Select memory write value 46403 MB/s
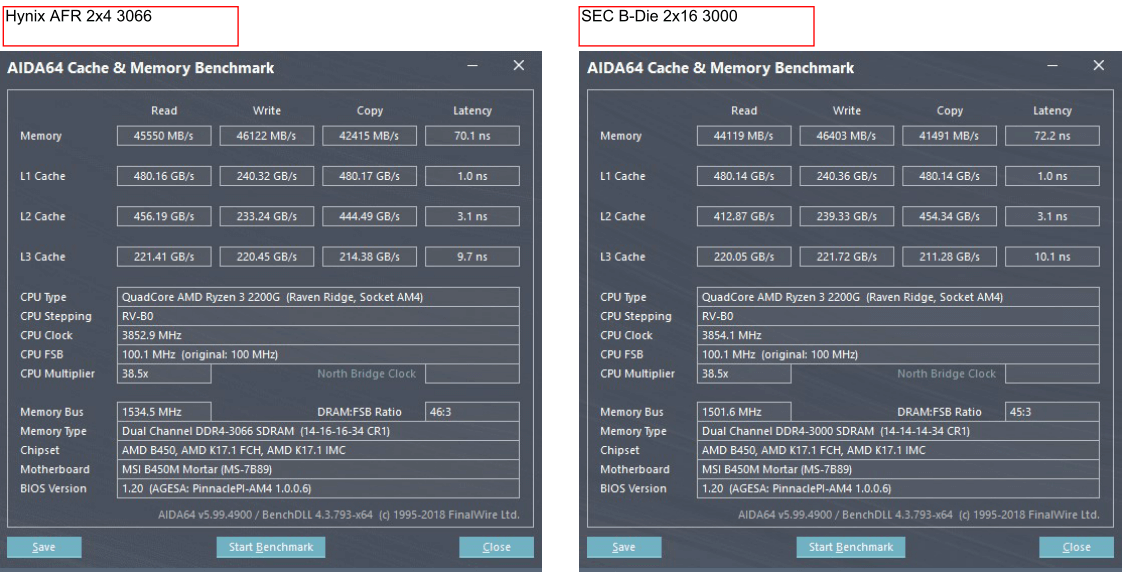1122x572 pixels. pos(847,136)
